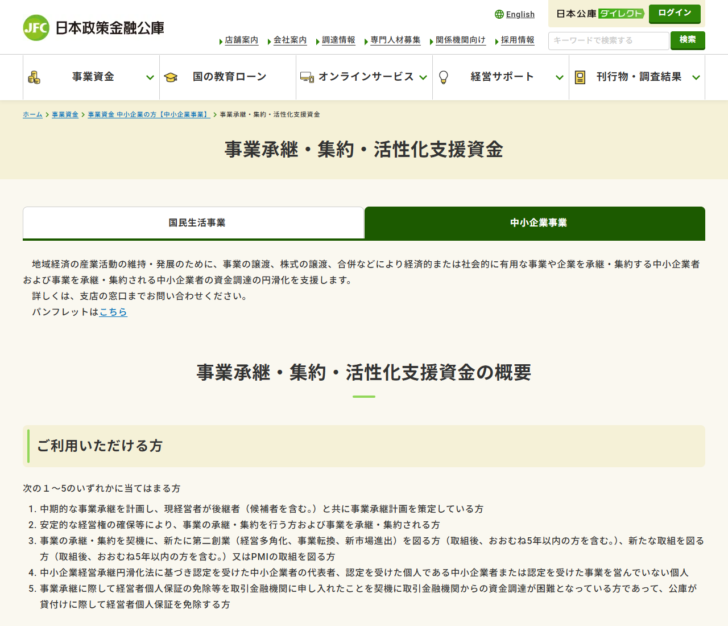
Task: Open the 店舗案内 link
Action: (241, 40)
